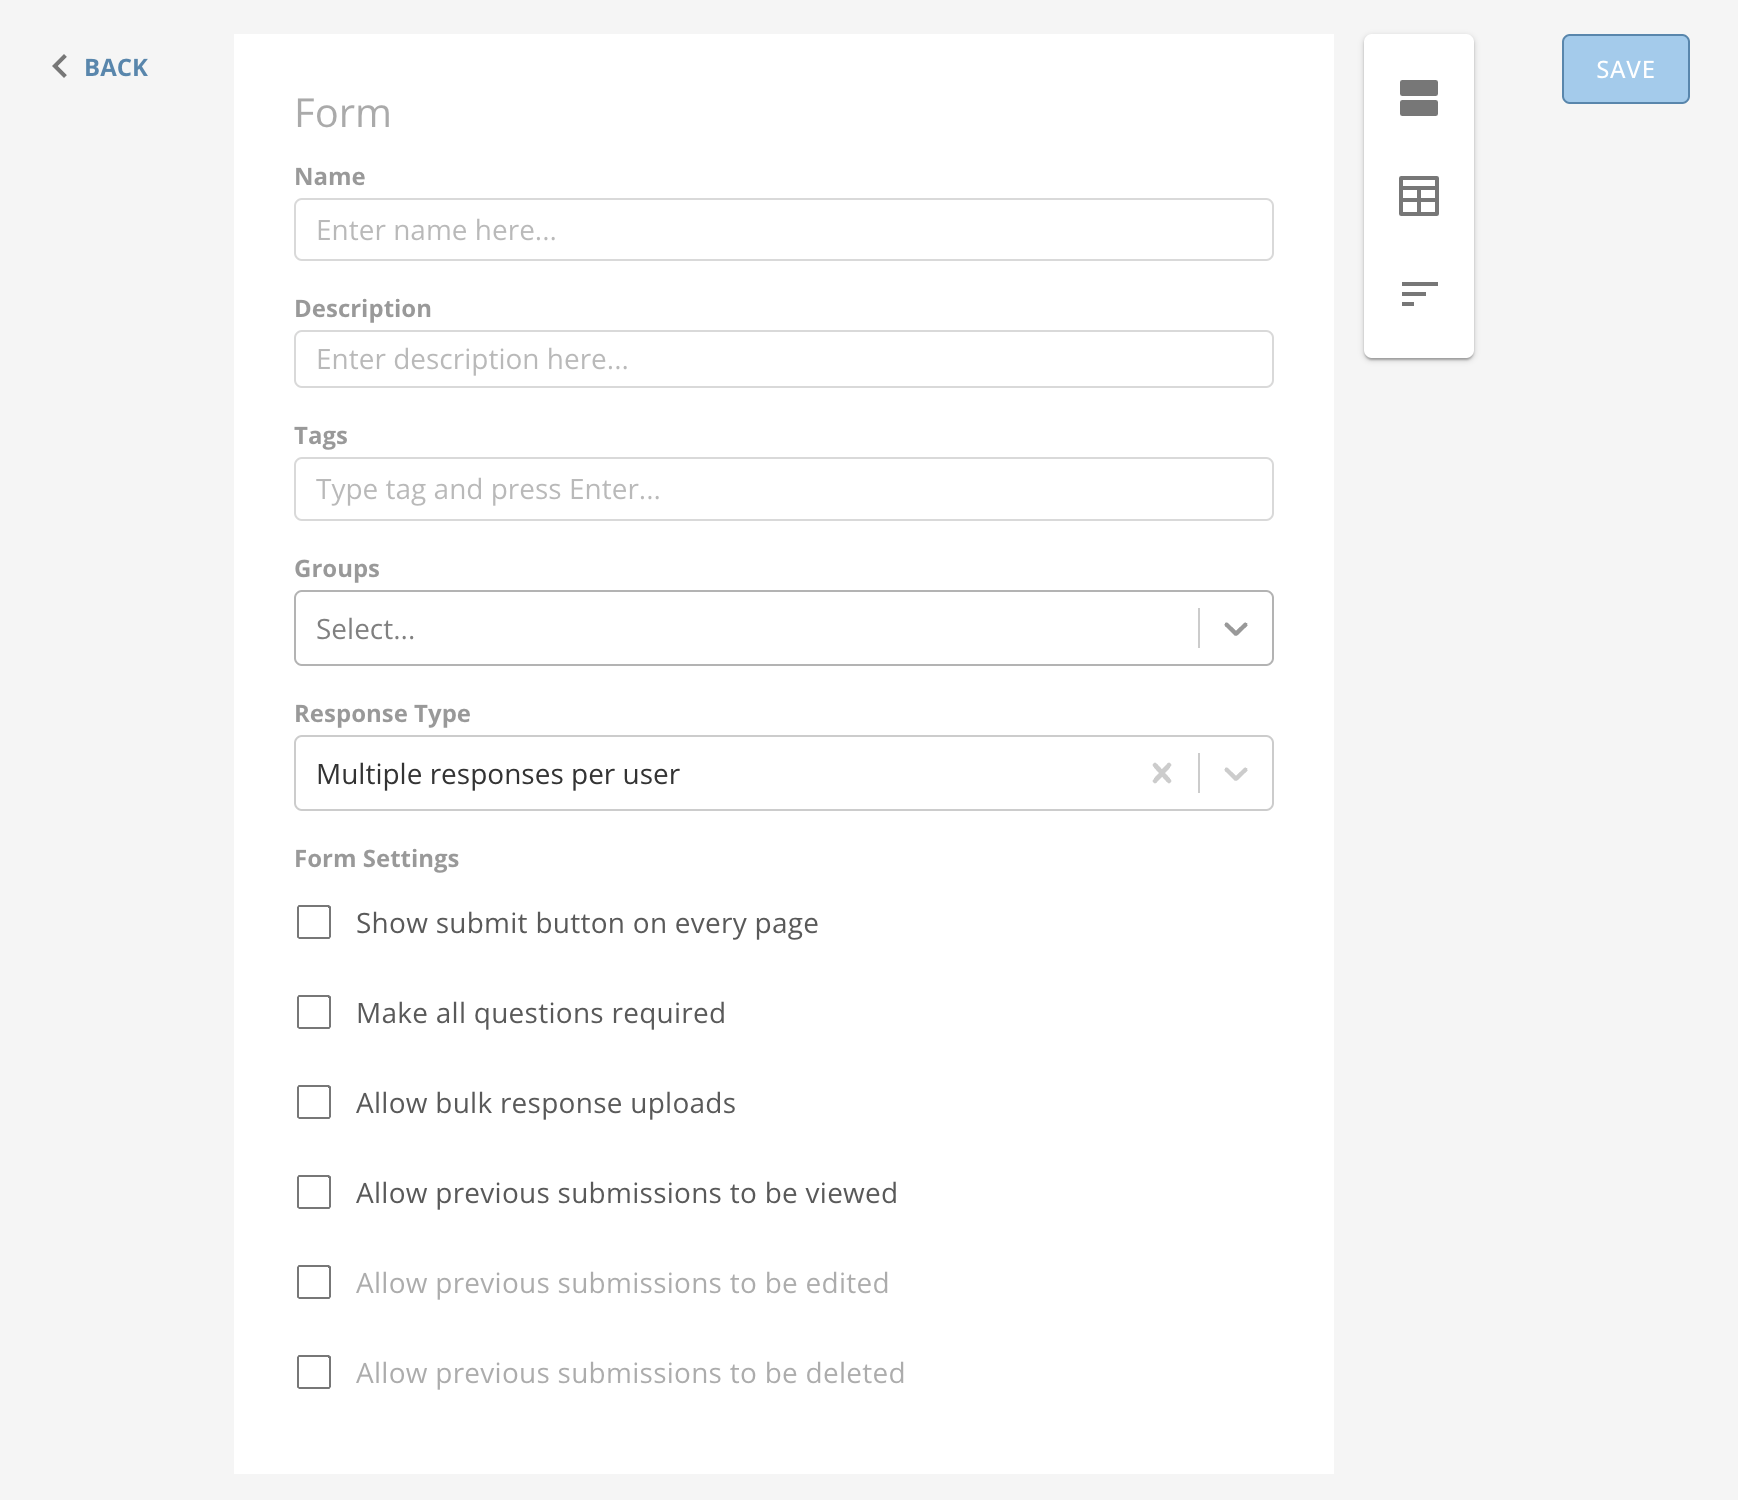This screenshot has width=1738, height=1500.
Task: Select the text lines icon in the sidebar
Action: 1419,293
